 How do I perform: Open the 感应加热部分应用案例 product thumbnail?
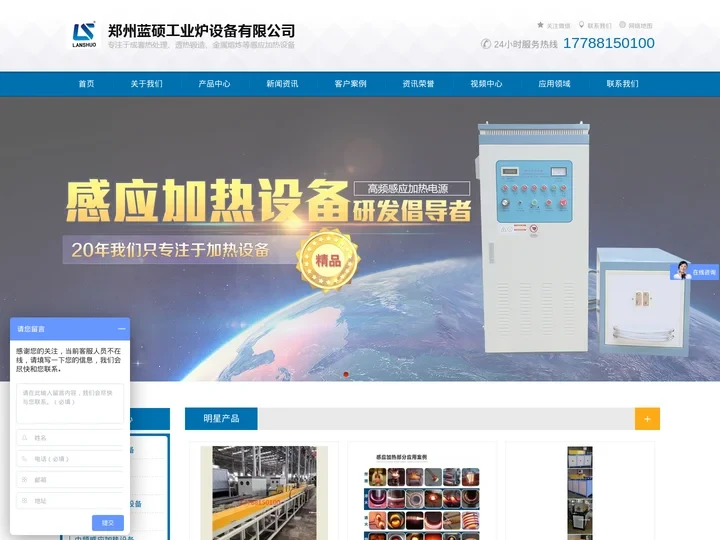pos(422,495)
